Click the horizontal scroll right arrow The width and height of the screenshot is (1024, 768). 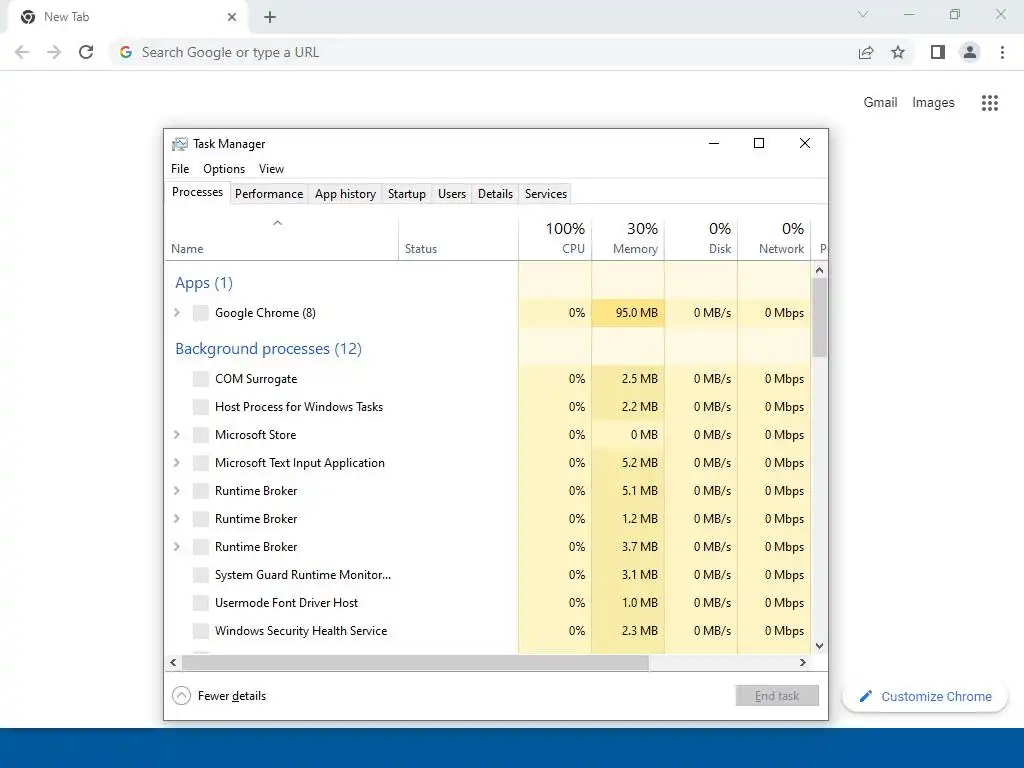tap(803, 662)
